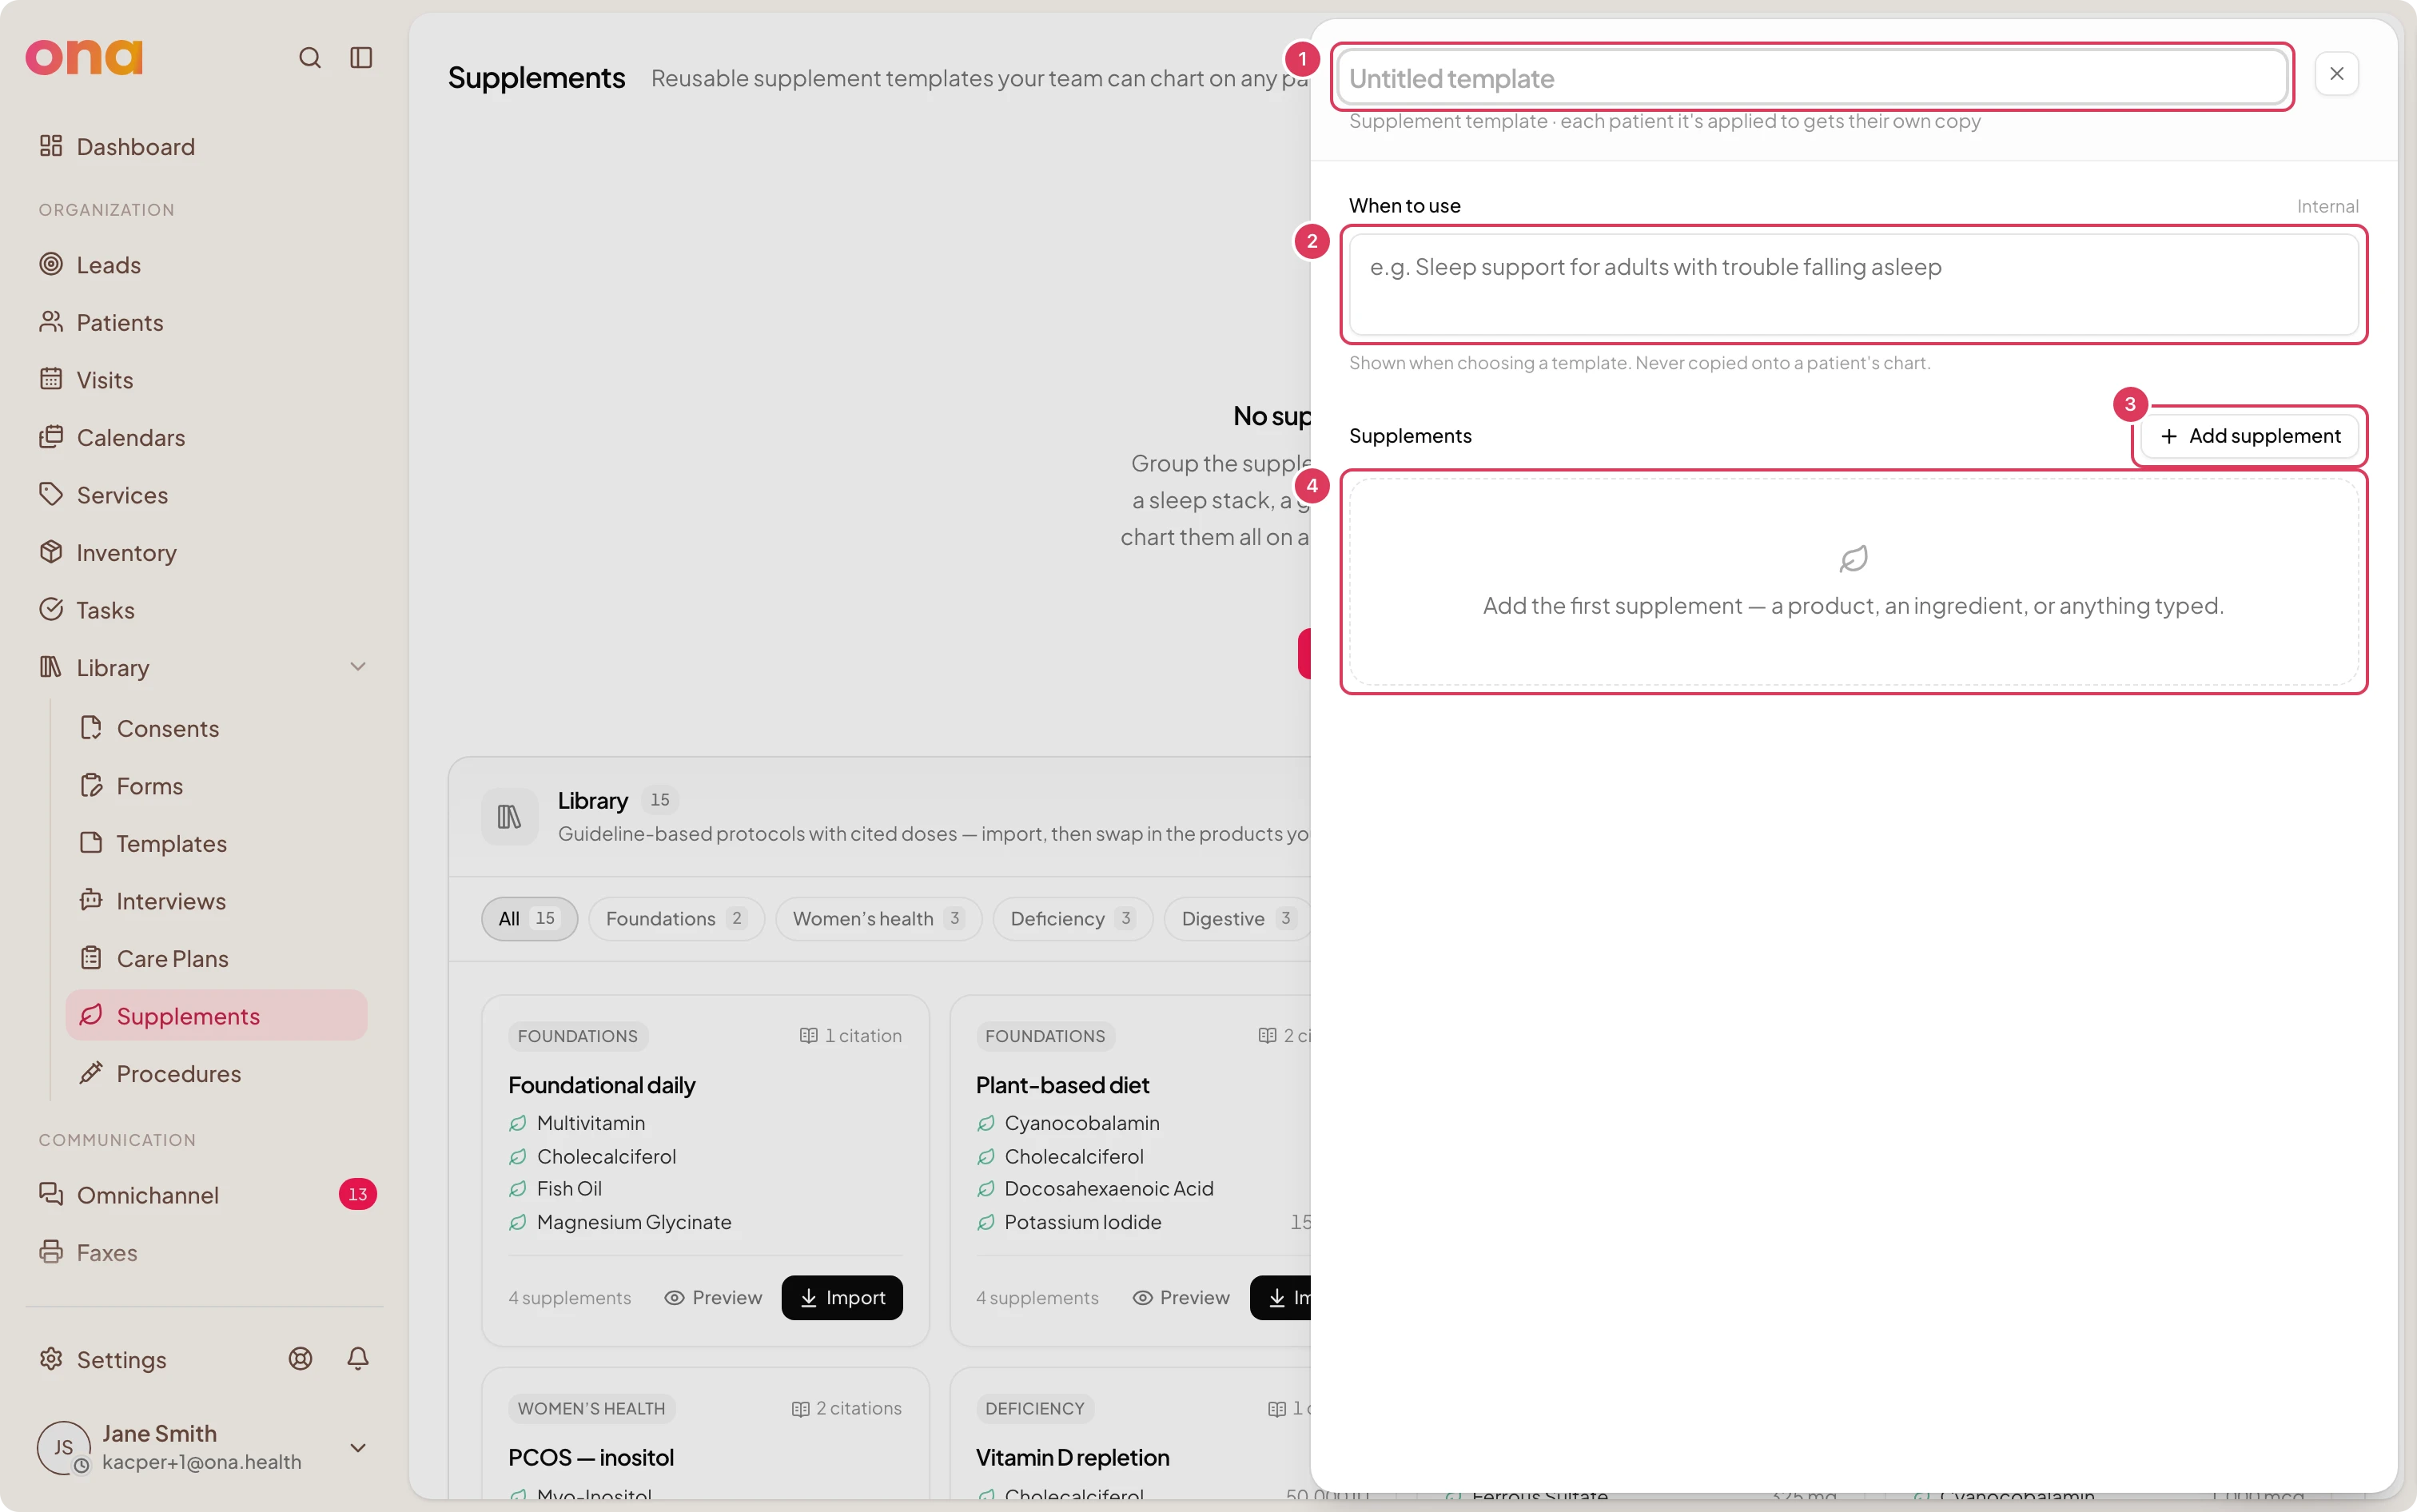Open Dashboard from sidebar
This screenshot has width=2417, height=1512.
205,147
